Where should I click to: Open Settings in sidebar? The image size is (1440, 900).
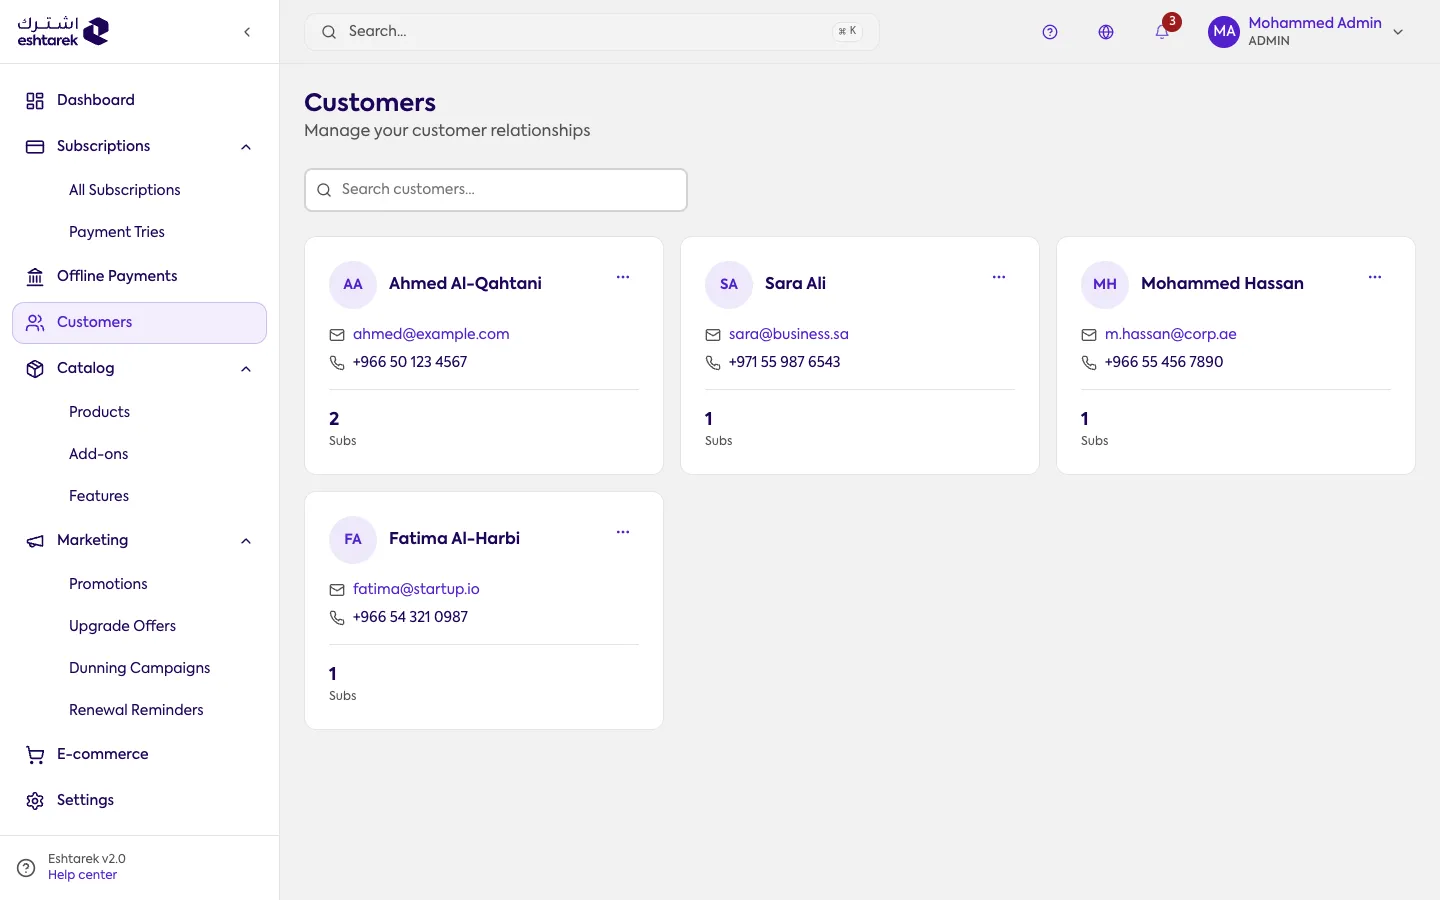coord(140,800)
